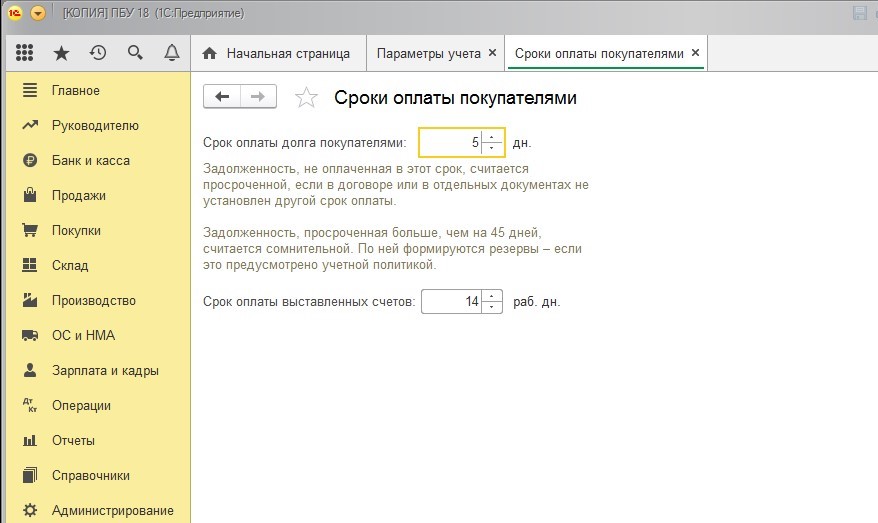This screenshot has width=878, height=523.
Task: Increase Срок оплаты долга покупателями value
Action: click(x=492, y=137)
